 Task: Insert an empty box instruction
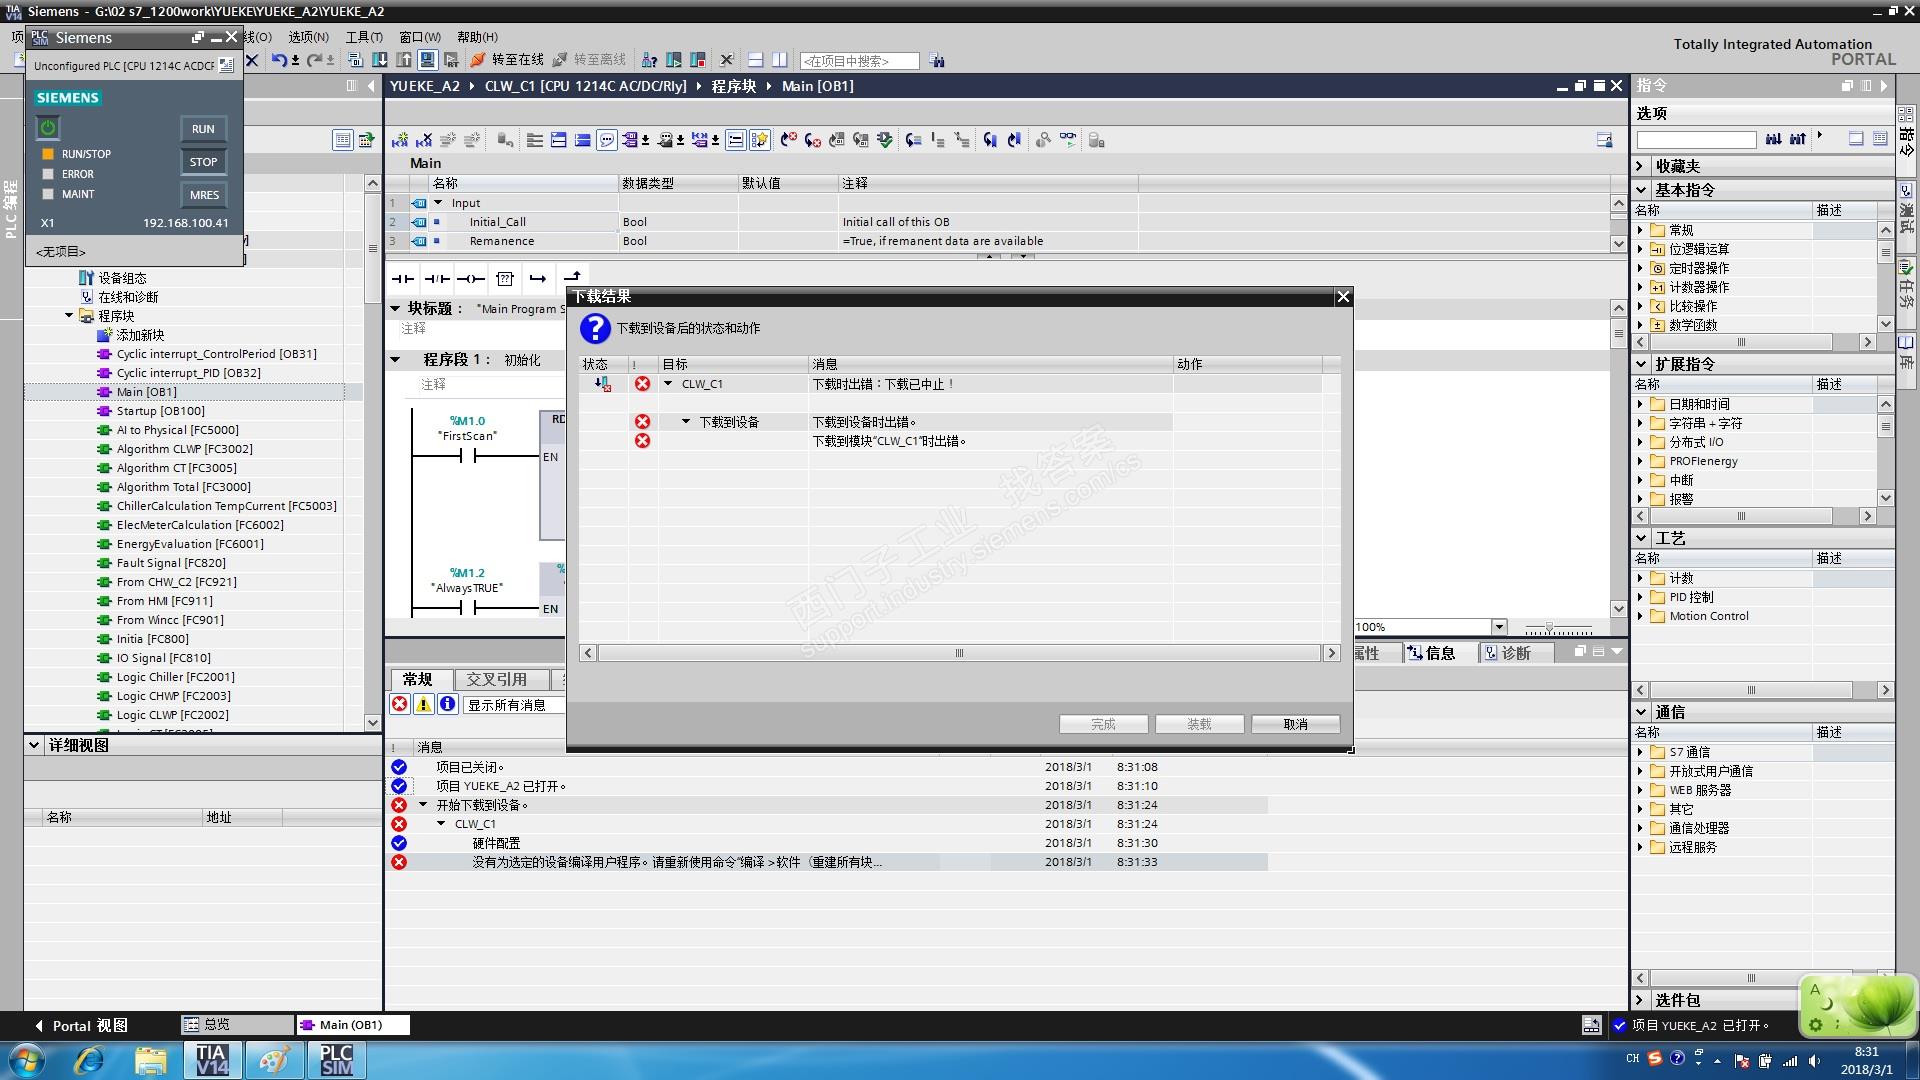point(505,279)
